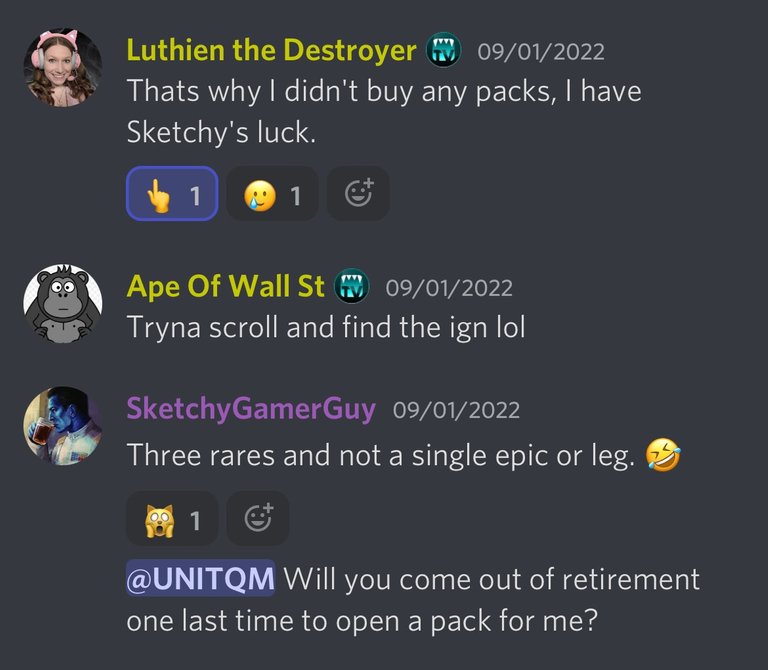Open Luthien the Destroyer's avatar
Image resolution: width=768 pixels, height=670 pixels.
coord(63,68)
